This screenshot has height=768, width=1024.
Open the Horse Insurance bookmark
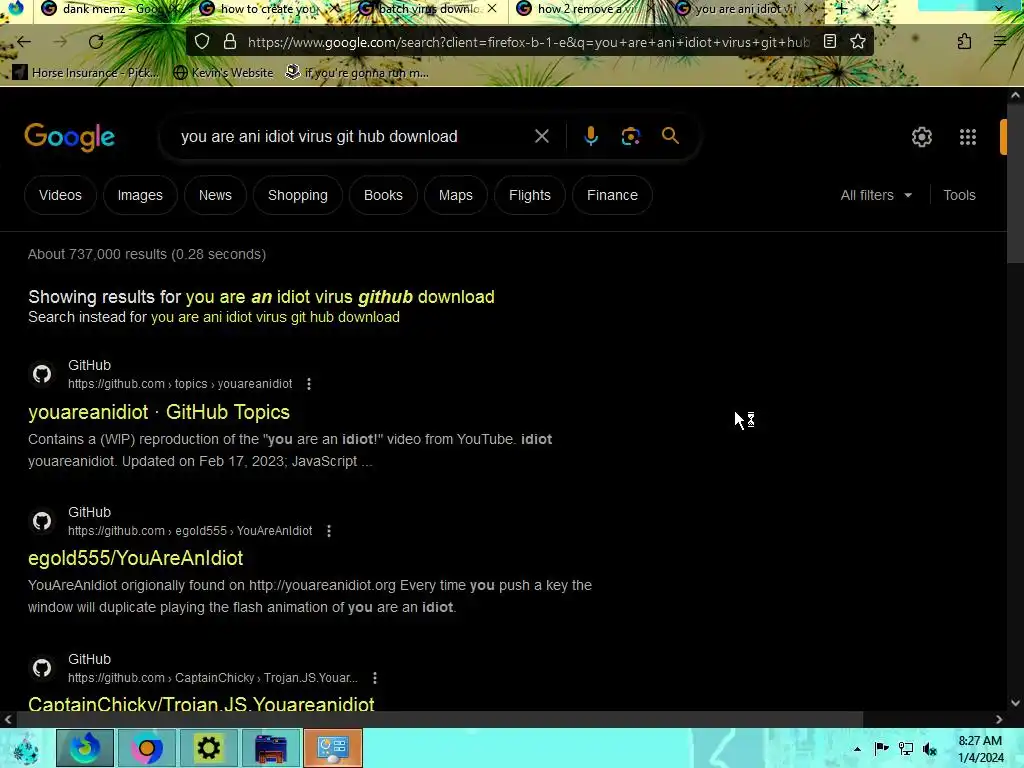point(86,73)
